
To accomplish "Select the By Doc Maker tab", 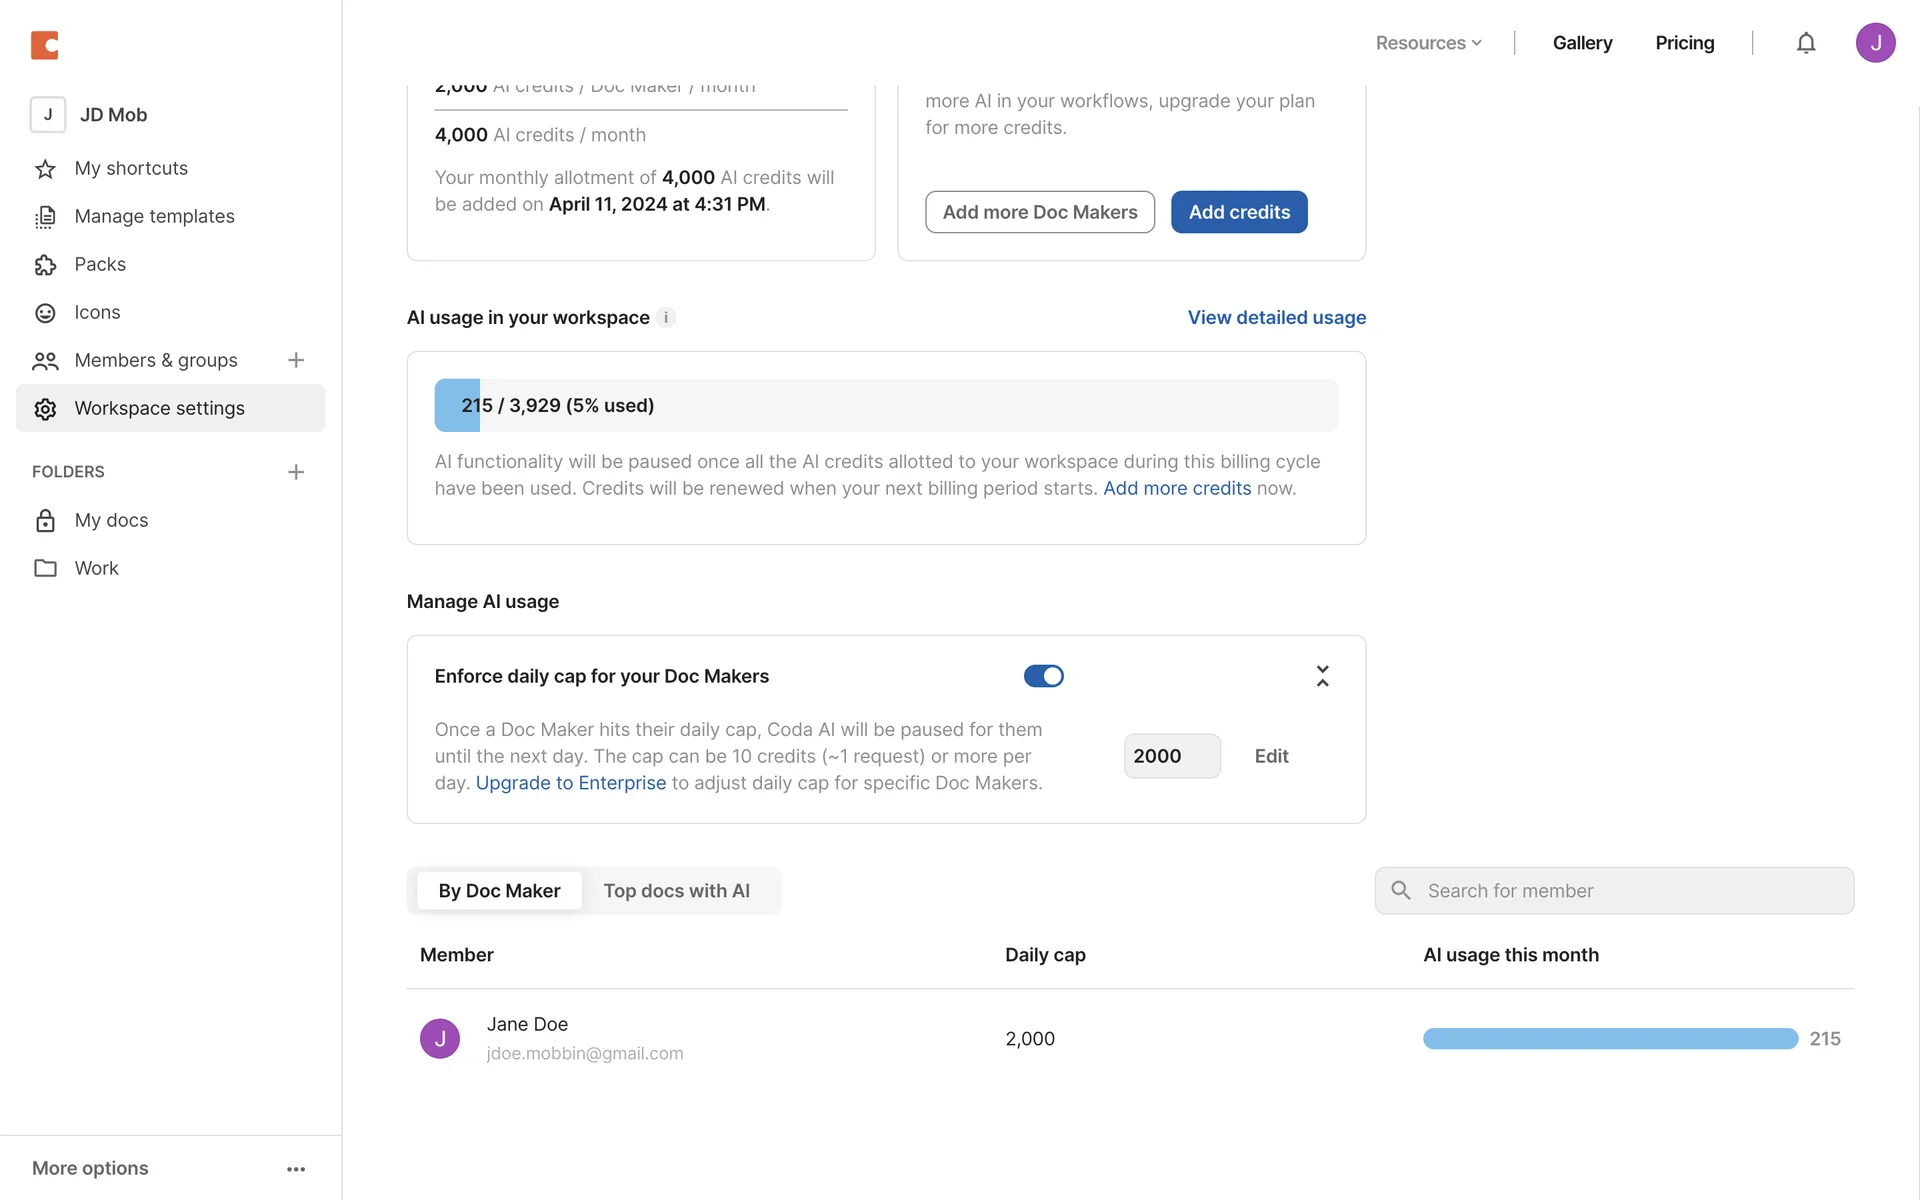I will tap(499, 891).
